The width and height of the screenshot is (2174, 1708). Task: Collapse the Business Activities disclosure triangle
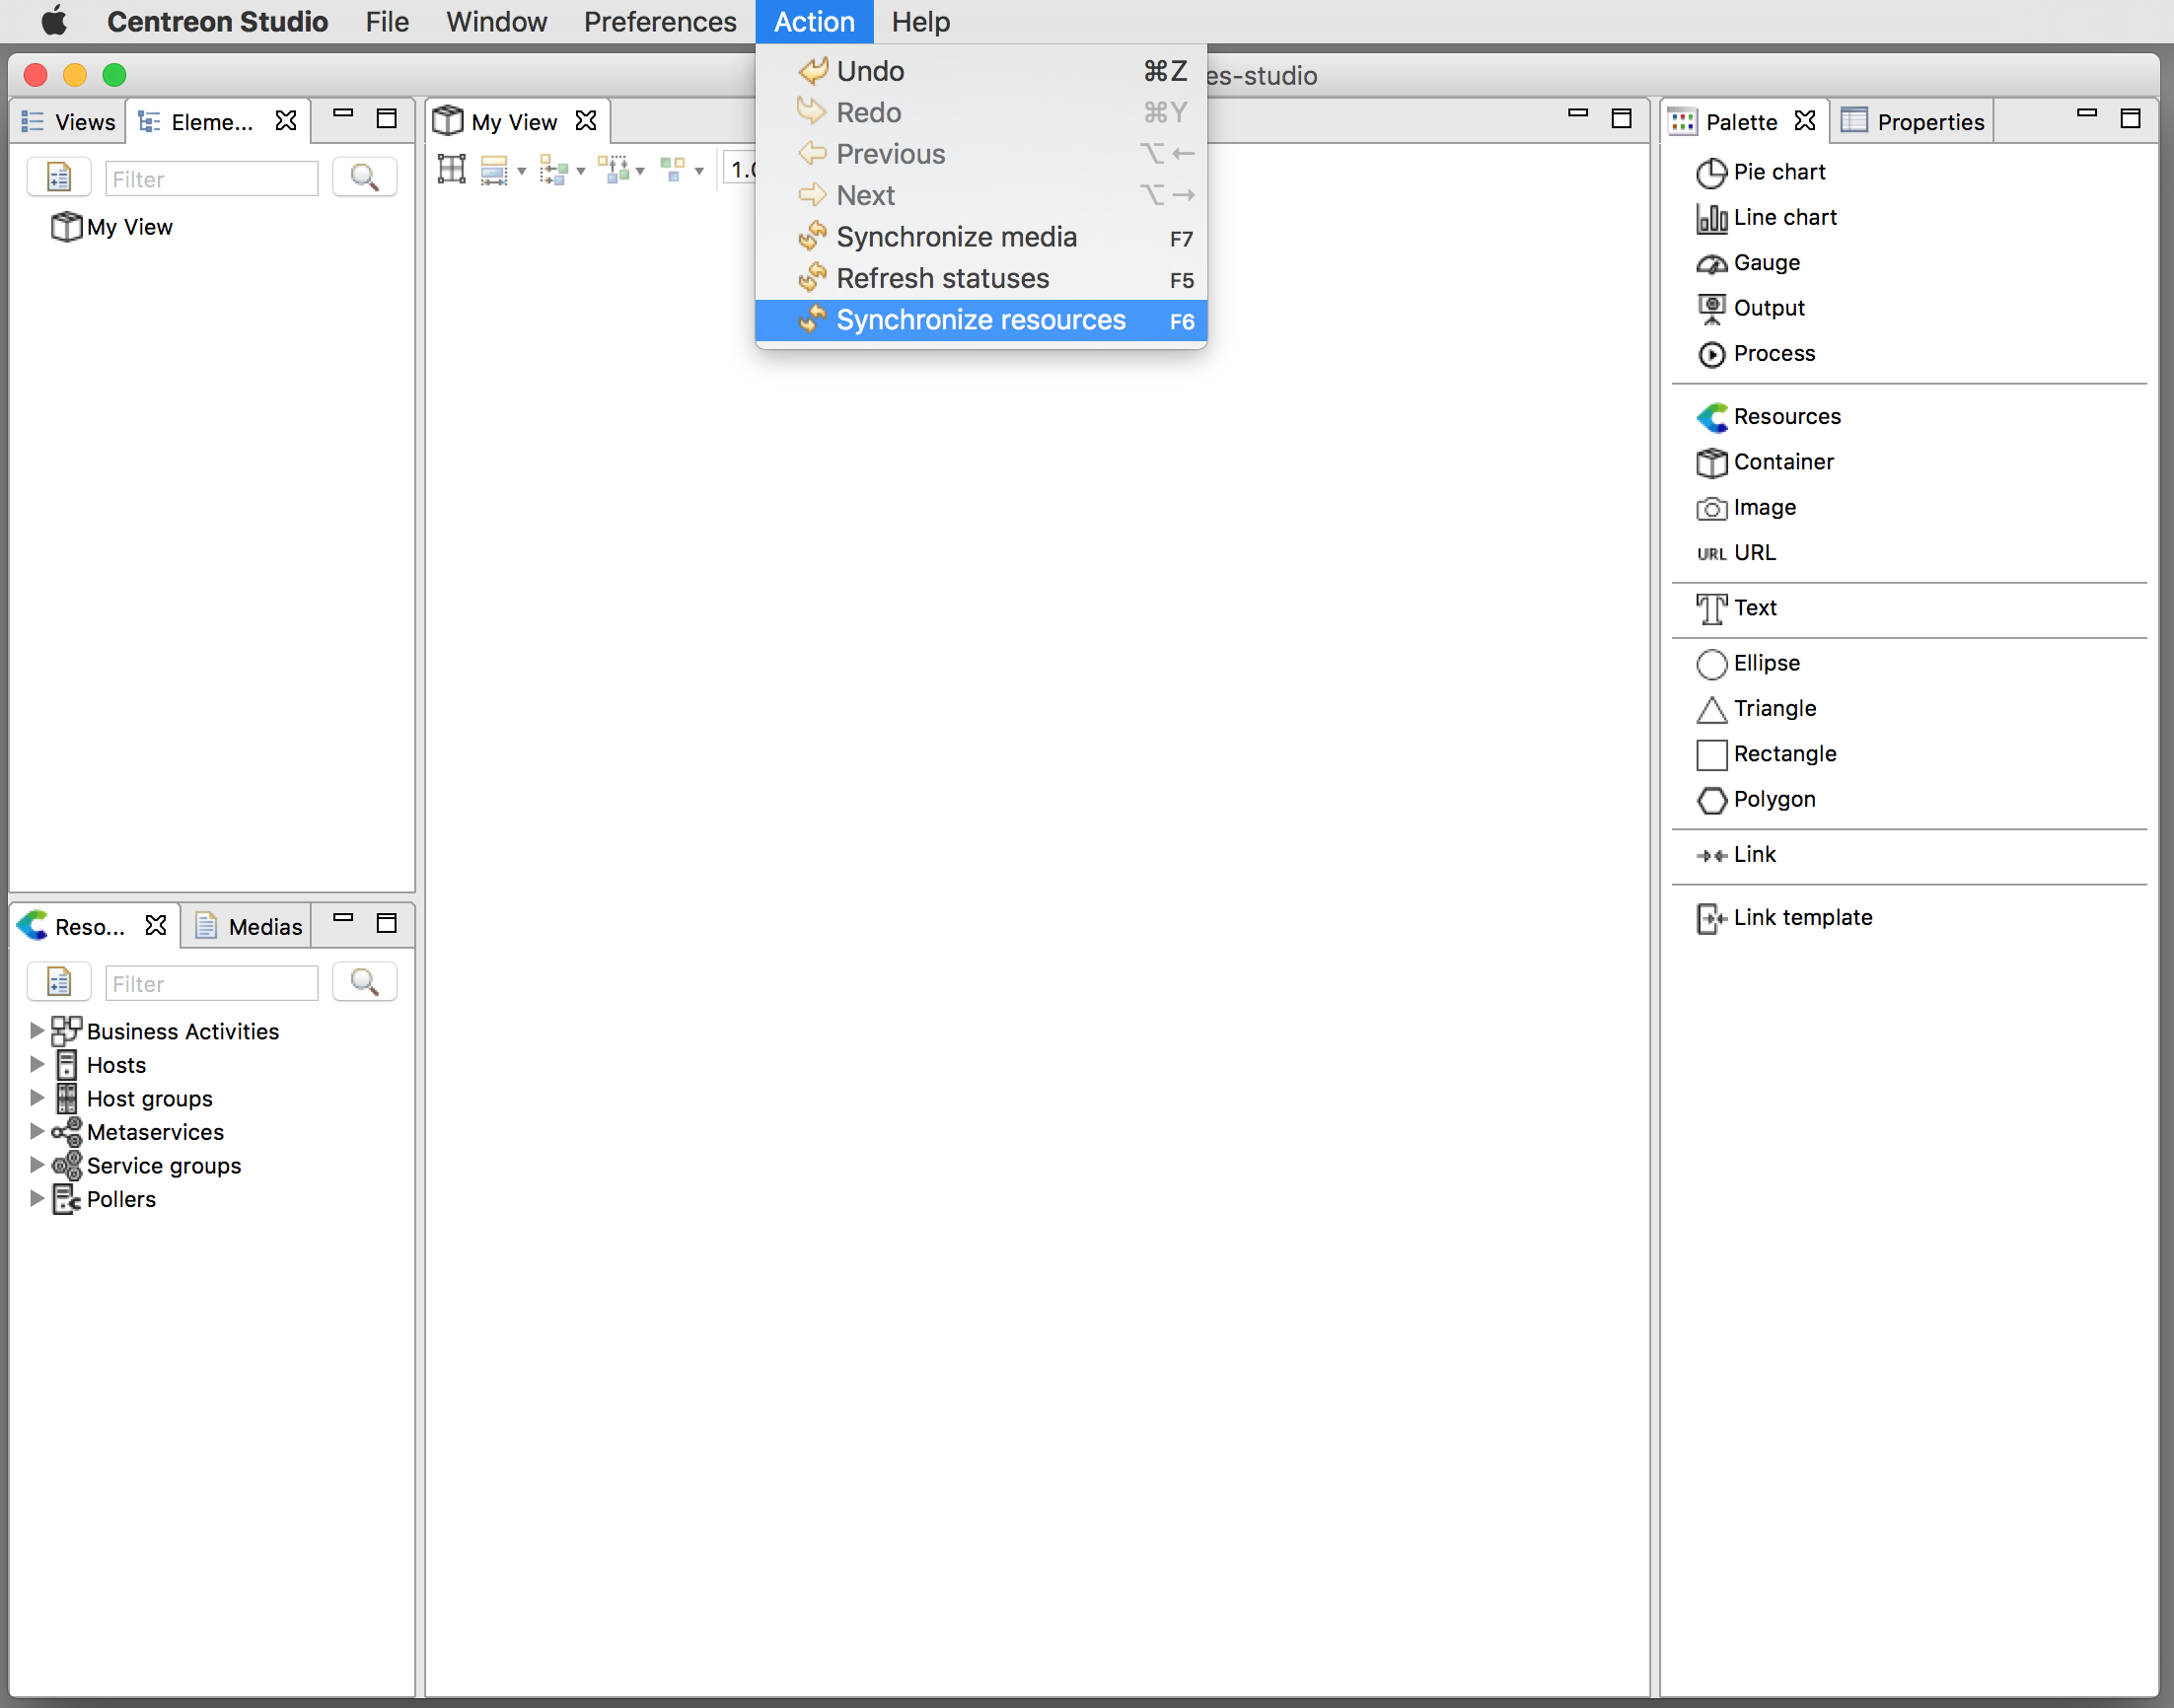click(37, 1030)
